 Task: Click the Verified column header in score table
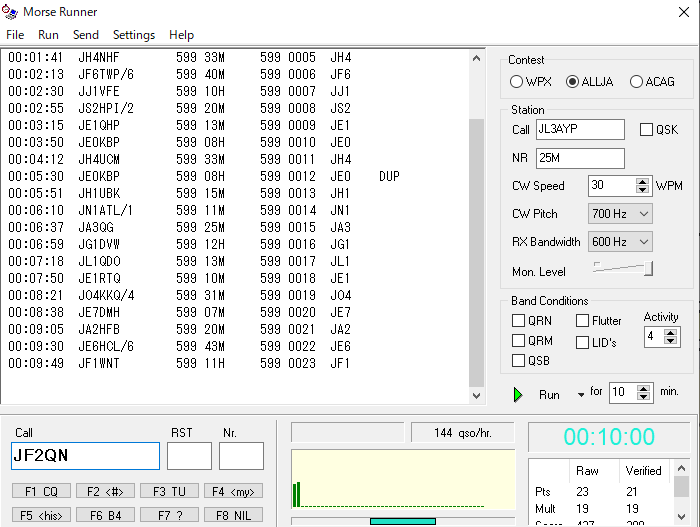[x=643, y=471]
